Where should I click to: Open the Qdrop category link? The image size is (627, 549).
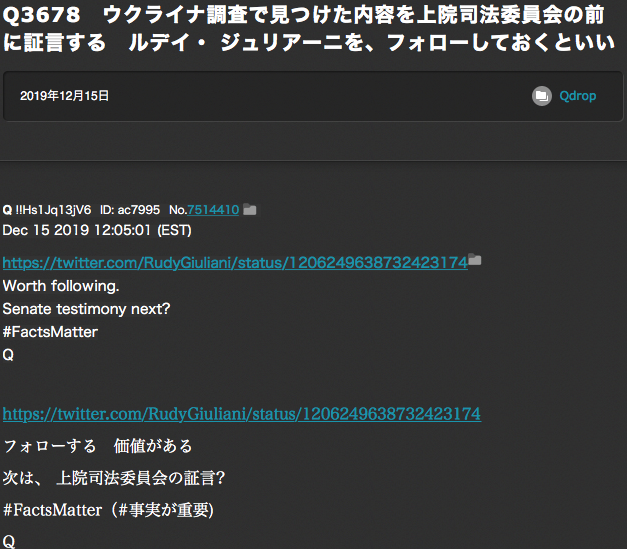pos(577,96)
